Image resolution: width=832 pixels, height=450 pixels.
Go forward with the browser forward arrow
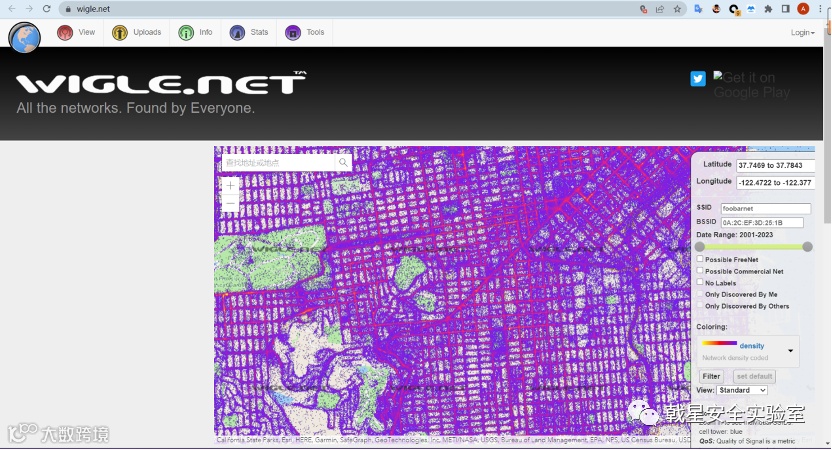(x=29, y=9)
